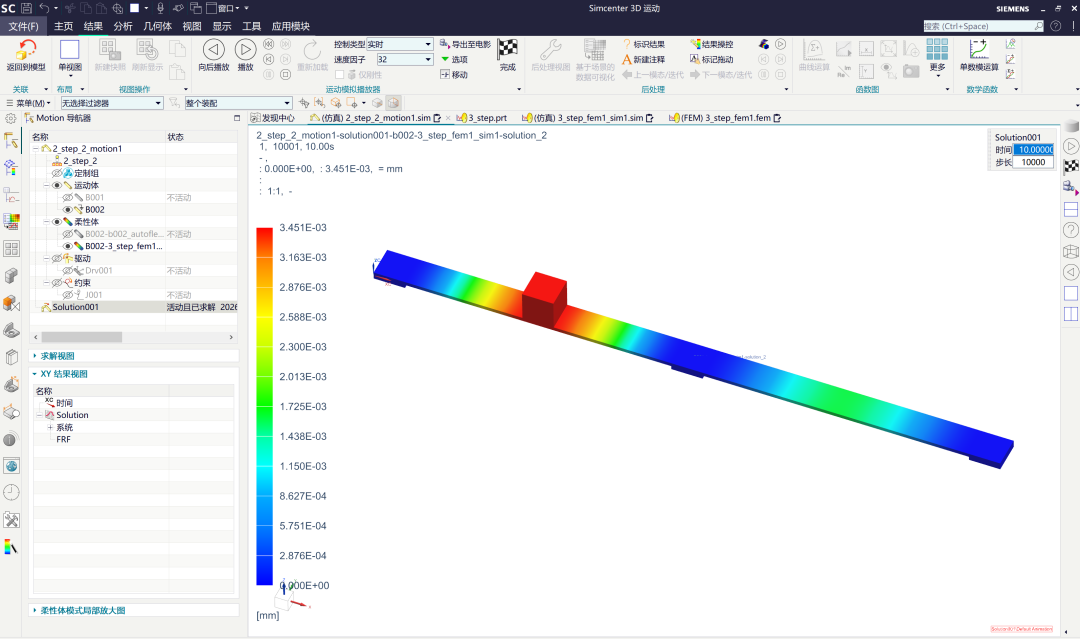
Task: Collapse the XY 结果视图 section
Action: [35, 374]
